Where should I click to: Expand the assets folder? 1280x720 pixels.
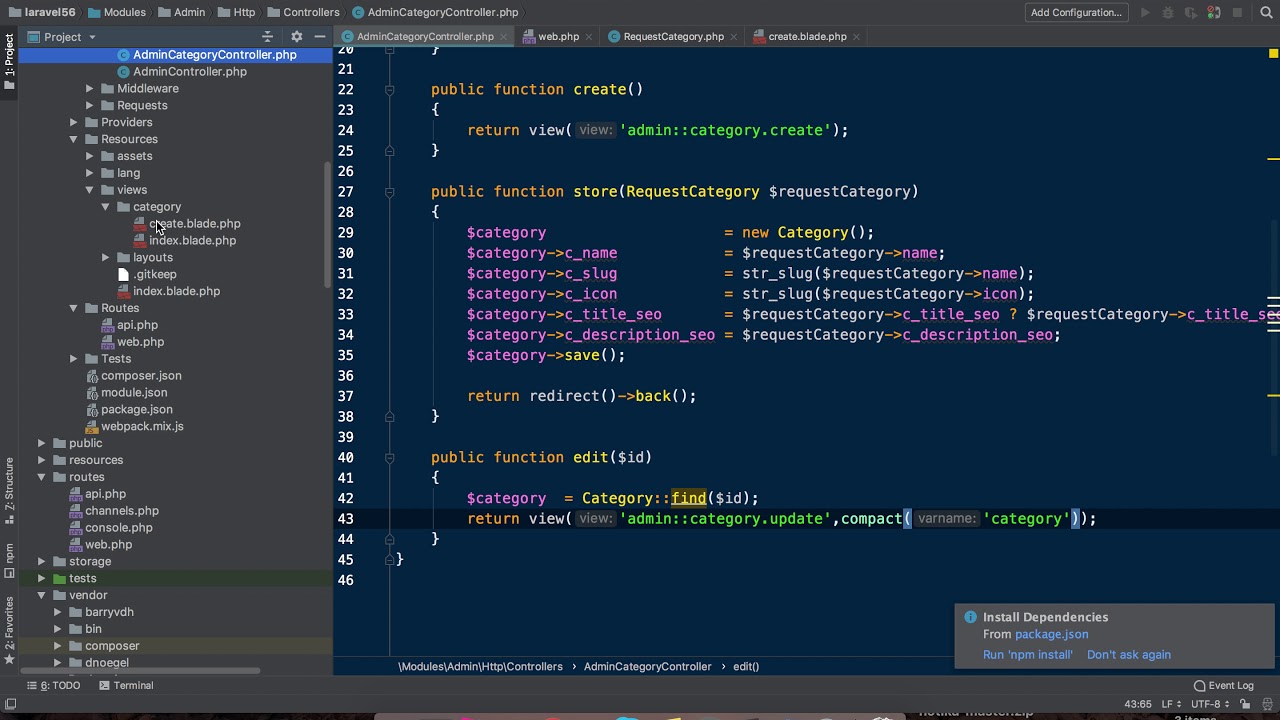click(x=90, y=156)
